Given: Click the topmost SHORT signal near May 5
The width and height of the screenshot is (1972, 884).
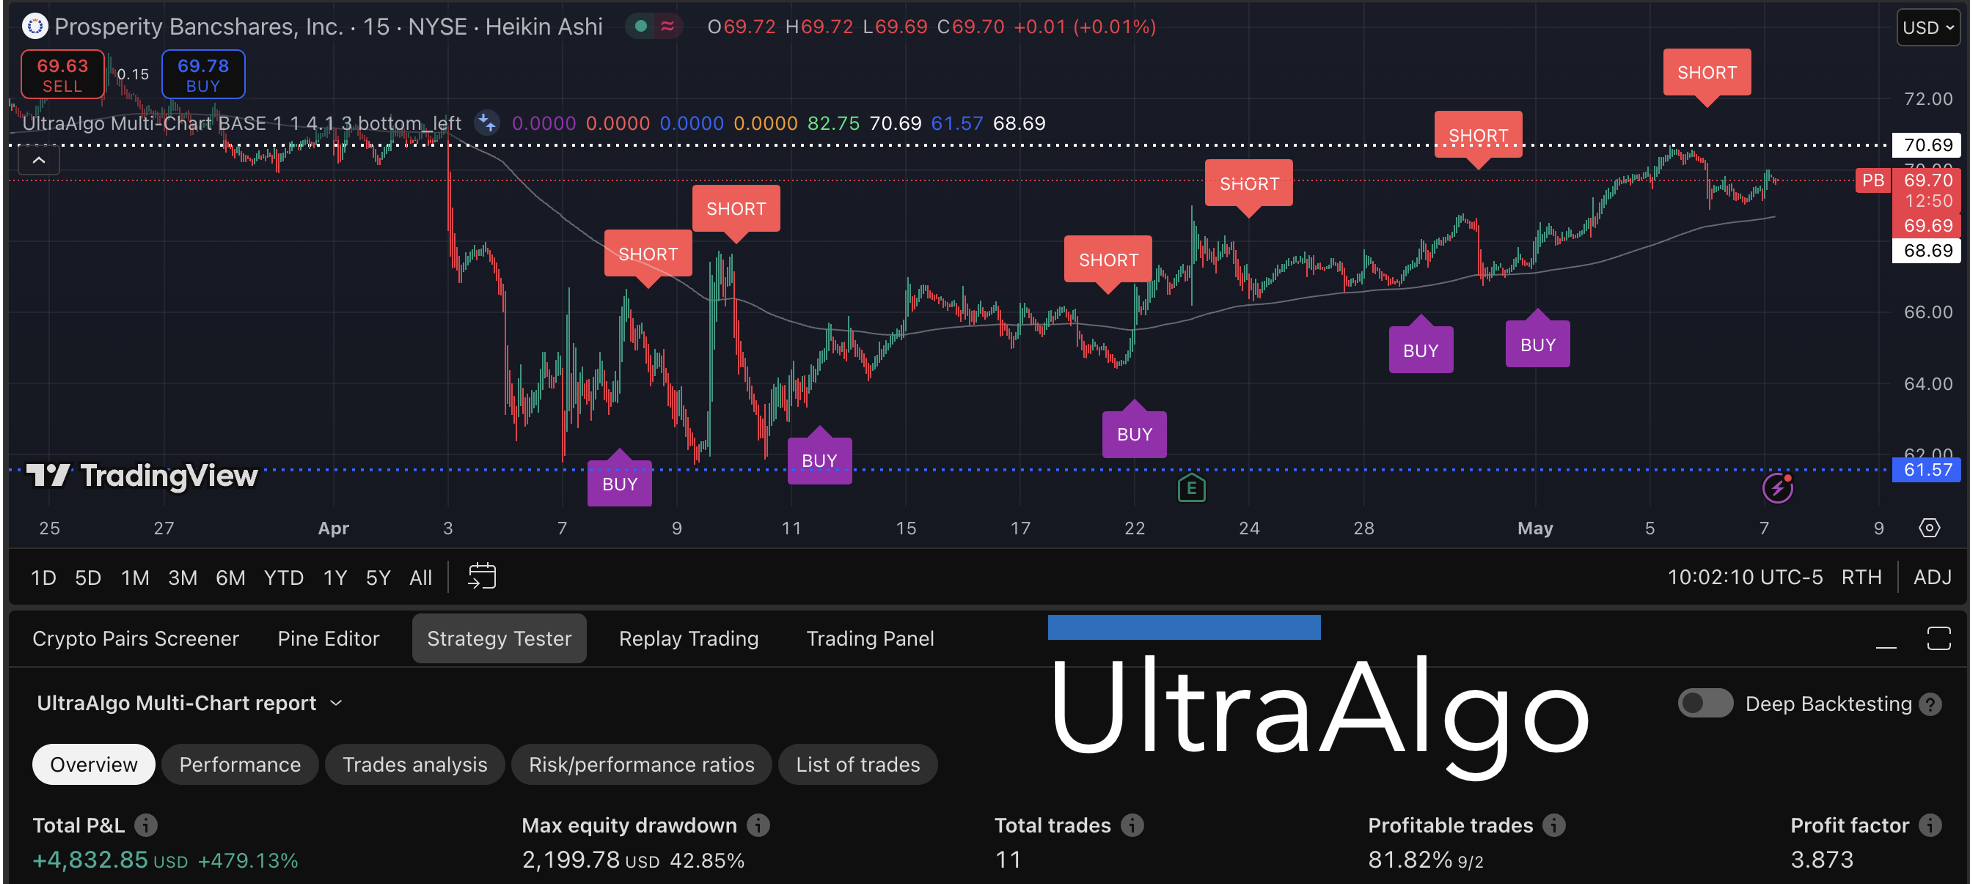Looking at the screenshot, I should (1707, 73).
